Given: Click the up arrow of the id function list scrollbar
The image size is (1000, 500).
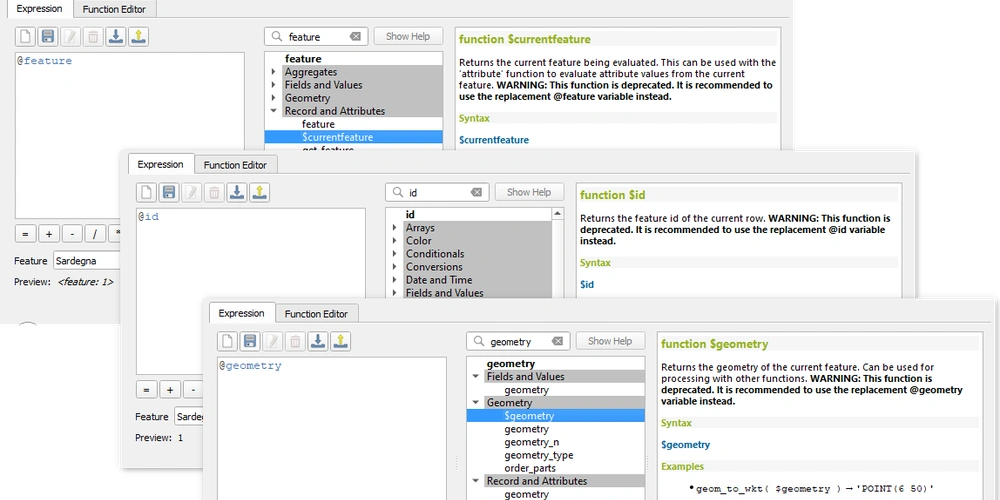Looking at the screenshot, I should [x=558, y=214].
